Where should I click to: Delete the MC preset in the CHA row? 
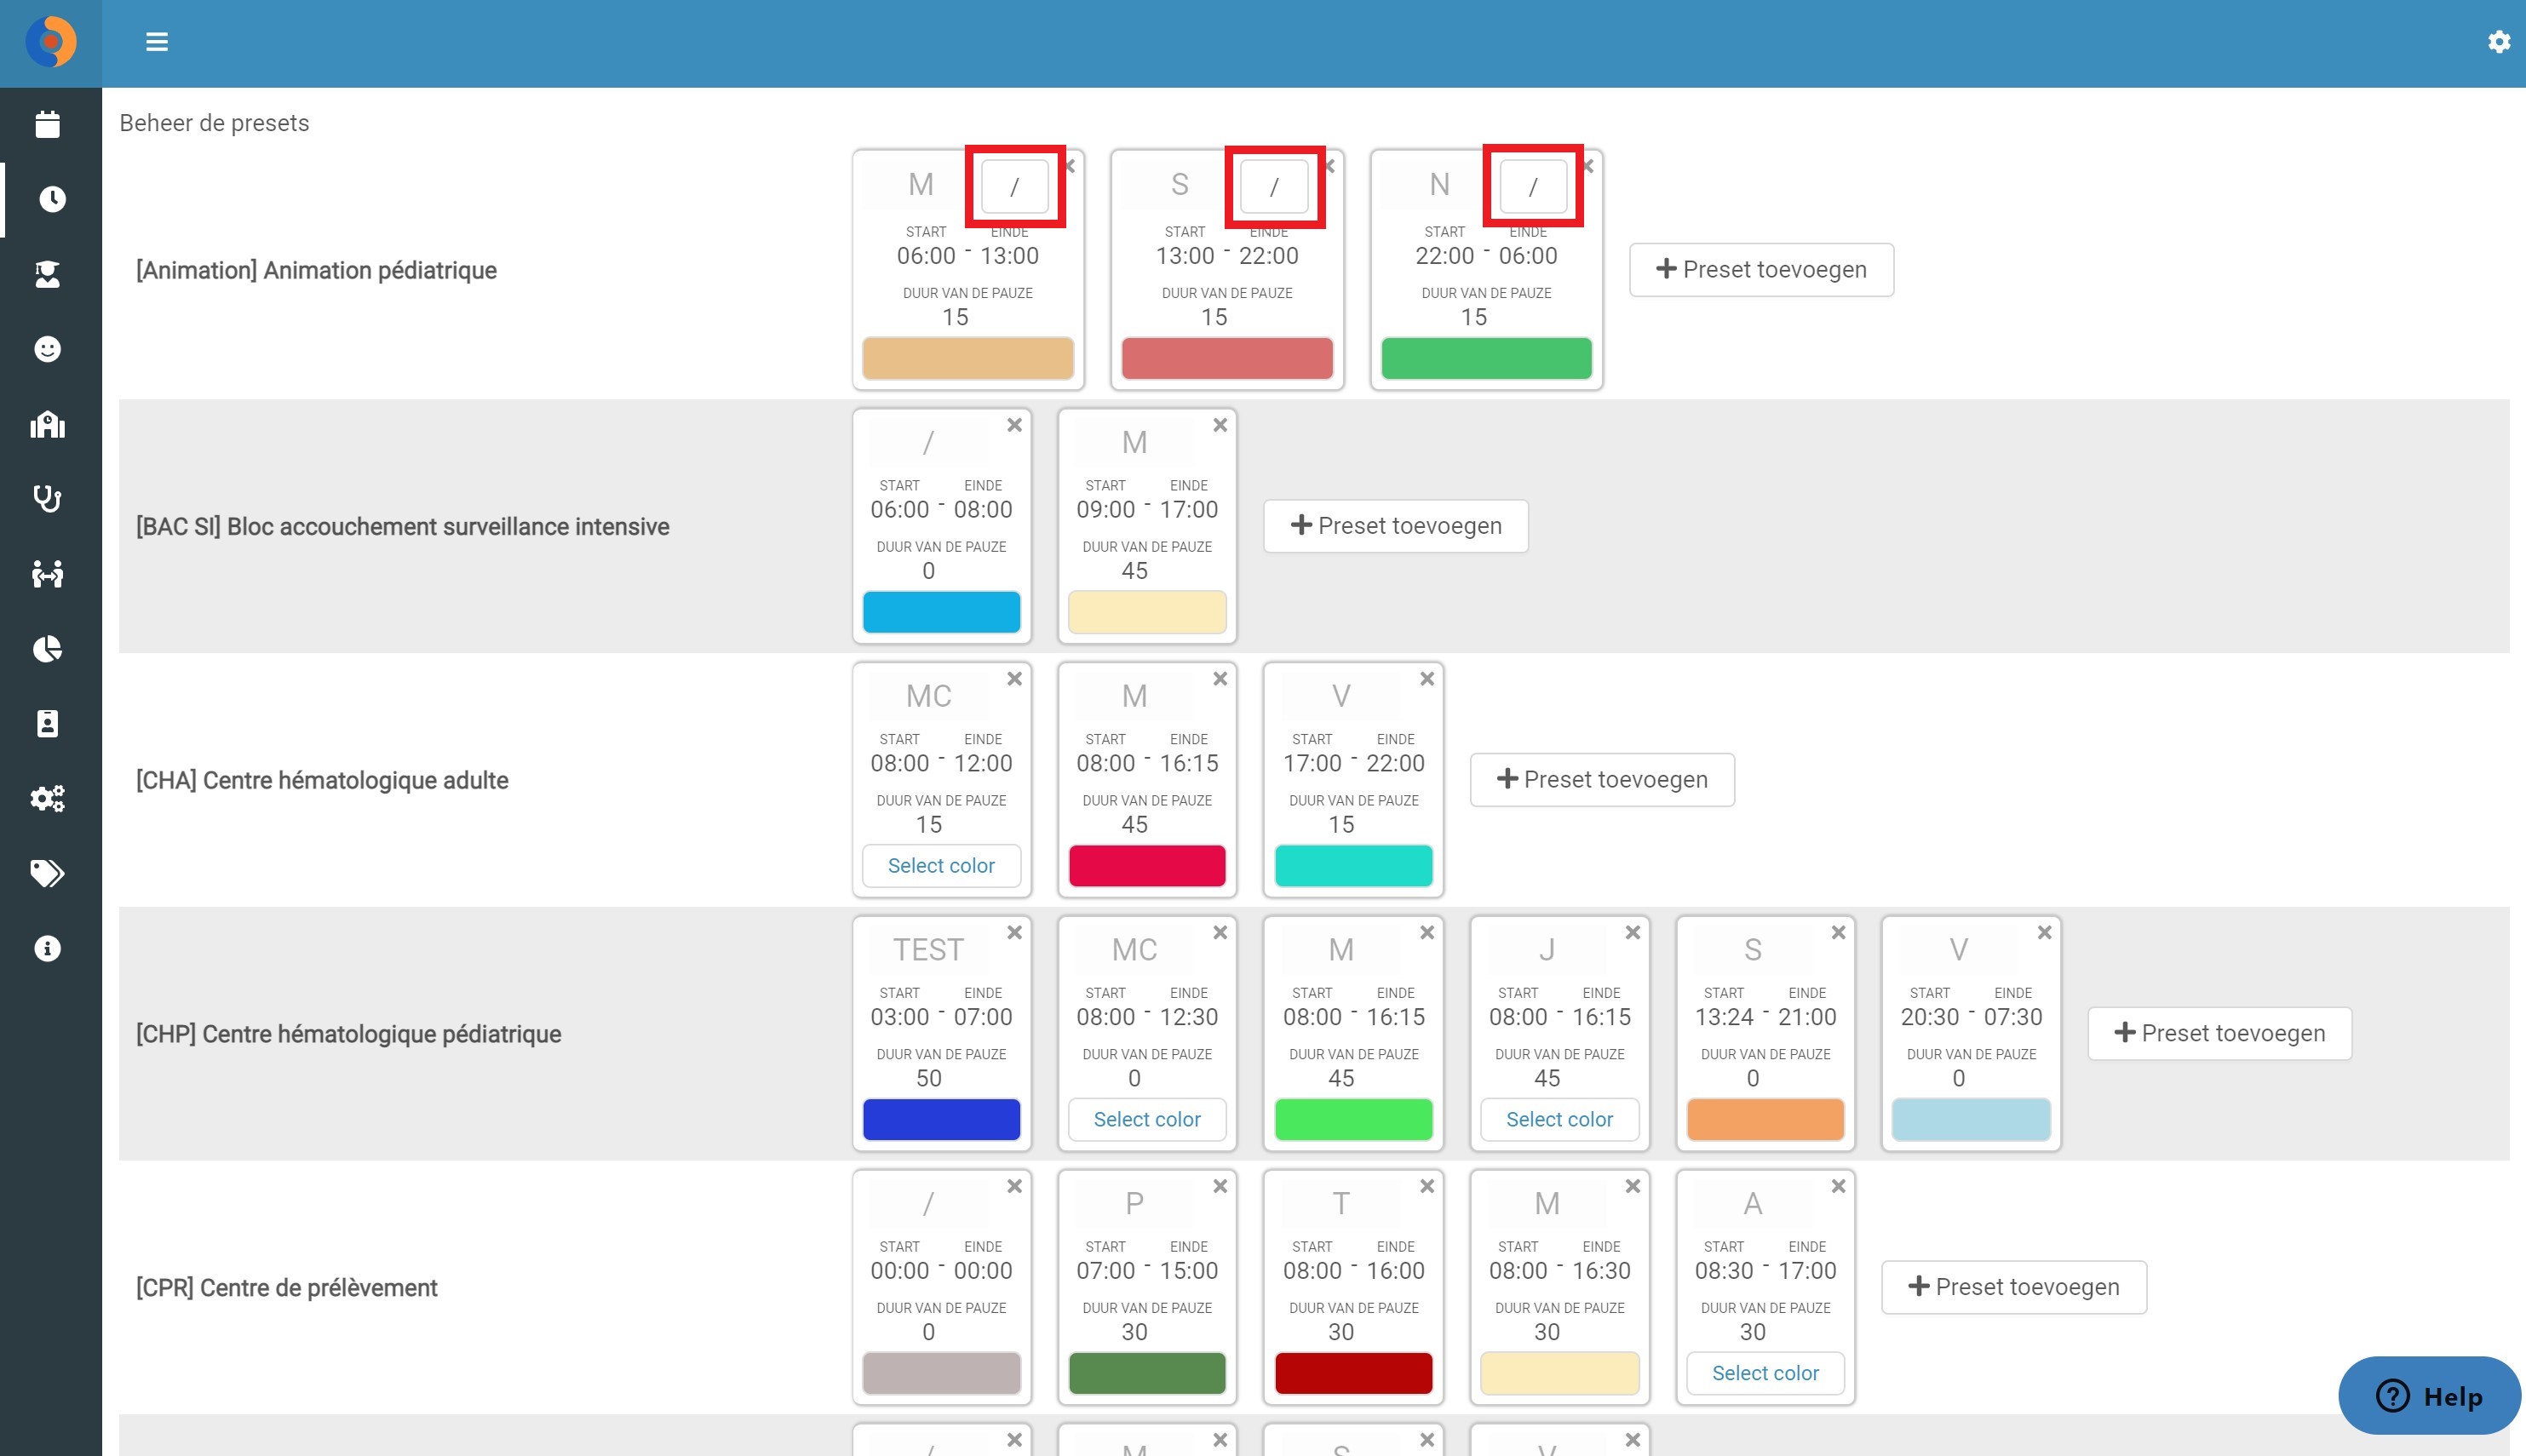[x=1014, y=679]
